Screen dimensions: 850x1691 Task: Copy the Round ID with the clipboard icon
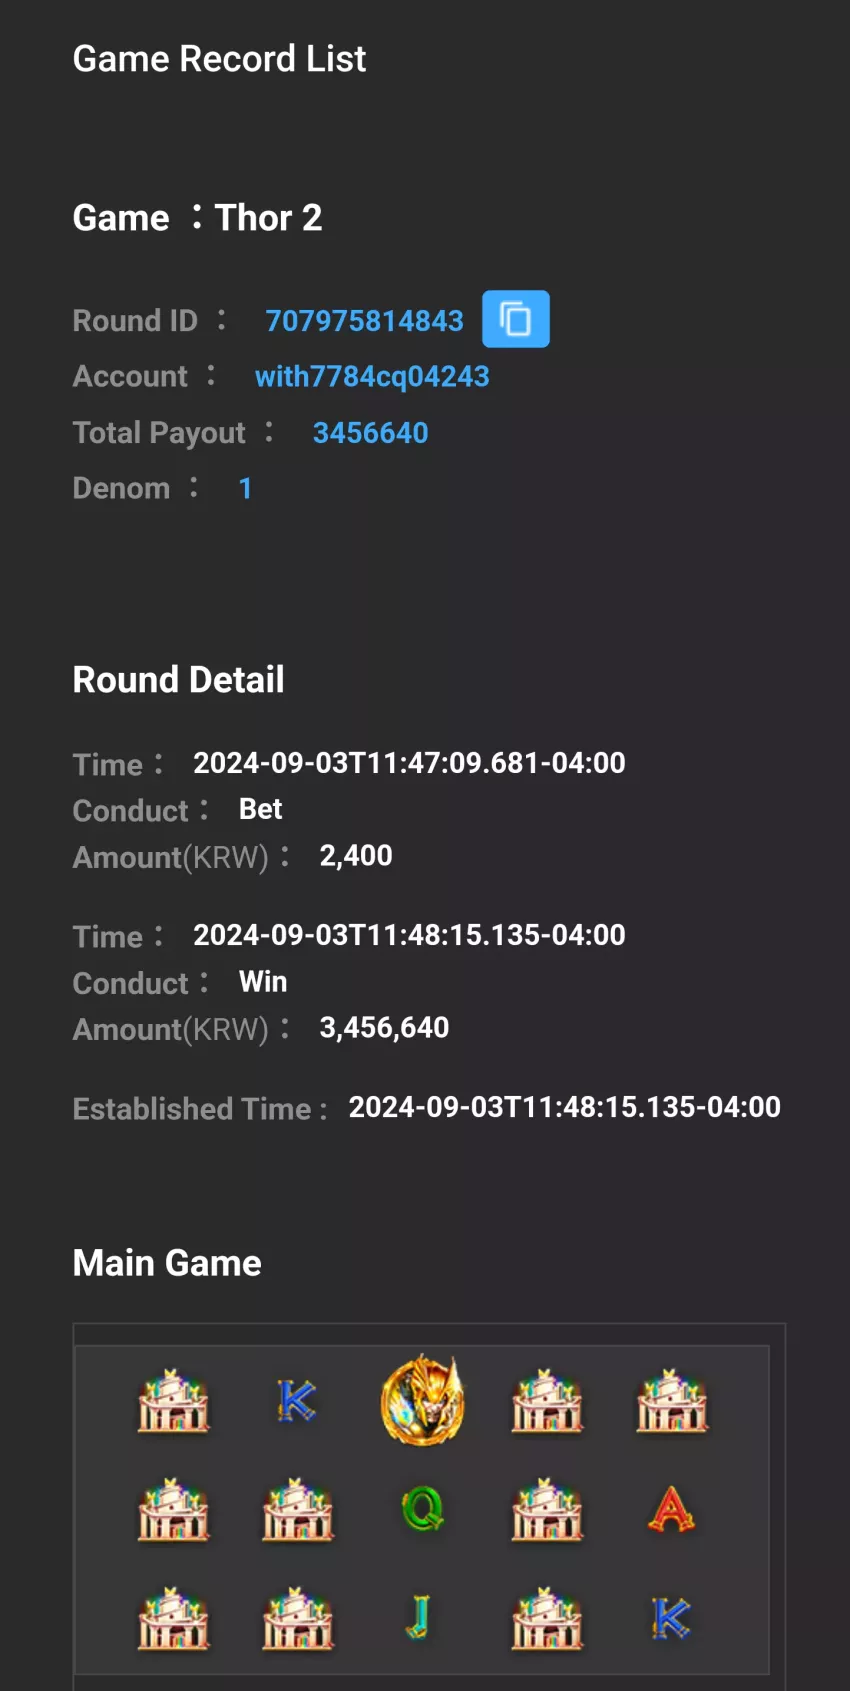[516, 319]
